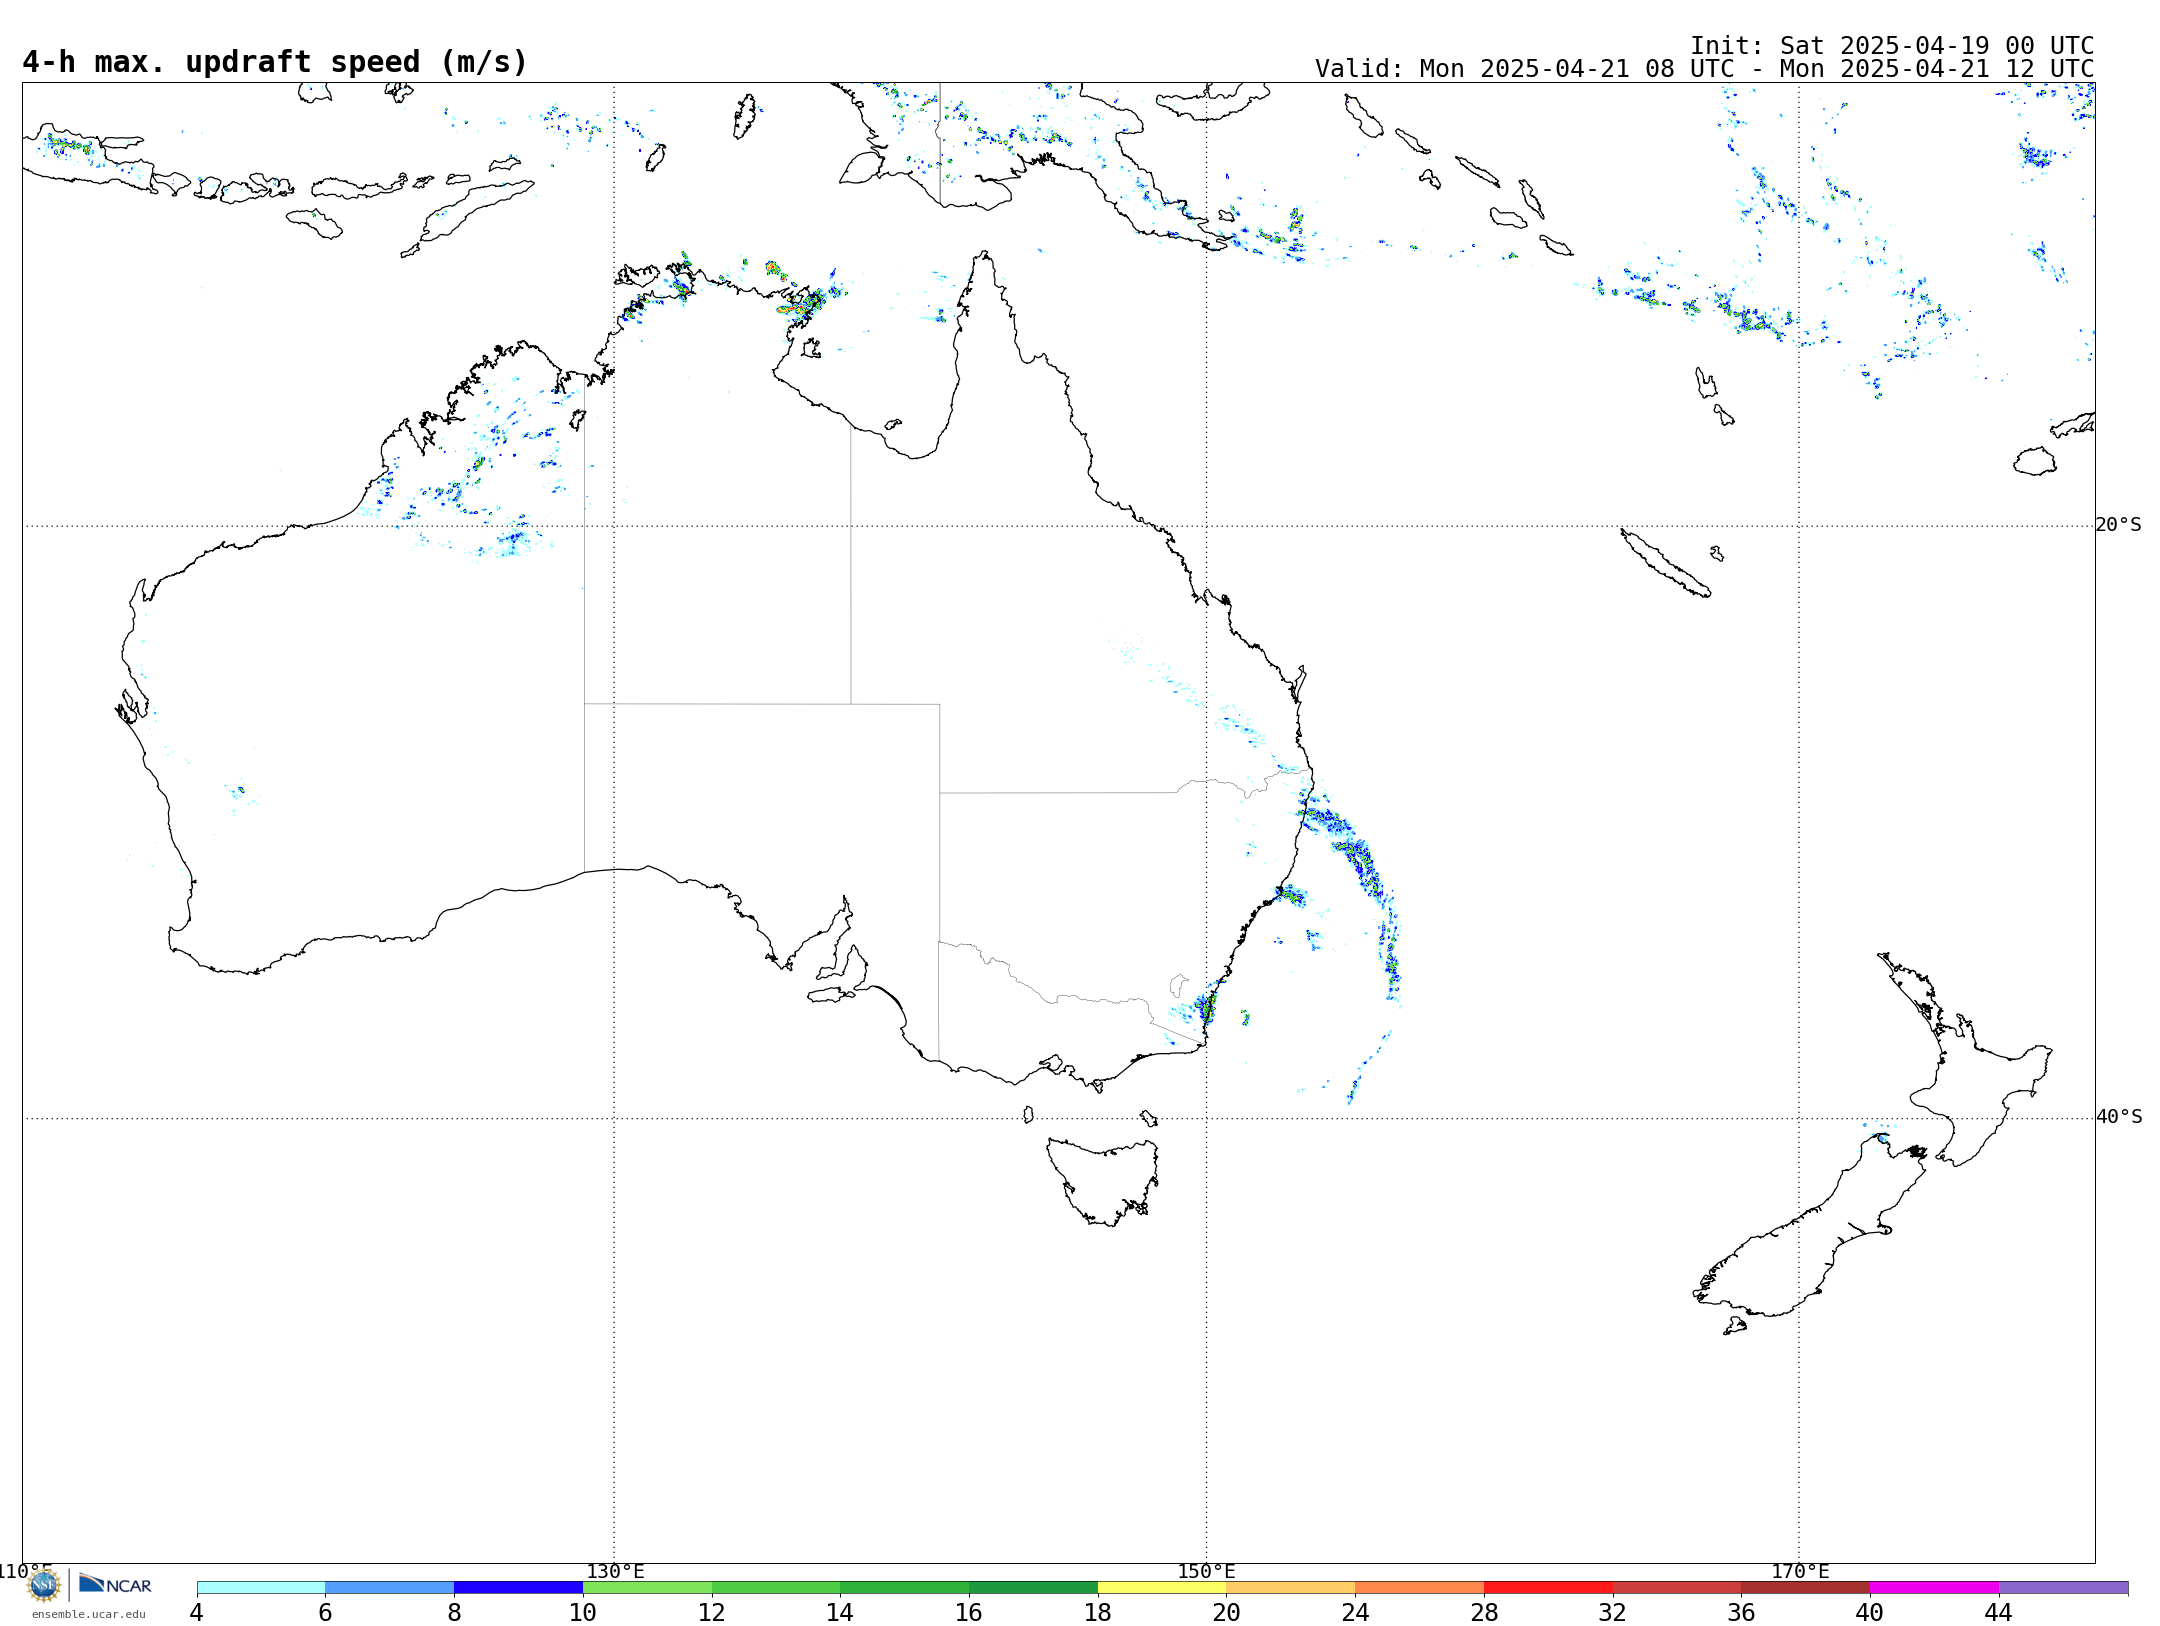Pick the orange 24–28 colorbar segment
This screenshot has height=1626, width=2160.
point(1420,1588)
